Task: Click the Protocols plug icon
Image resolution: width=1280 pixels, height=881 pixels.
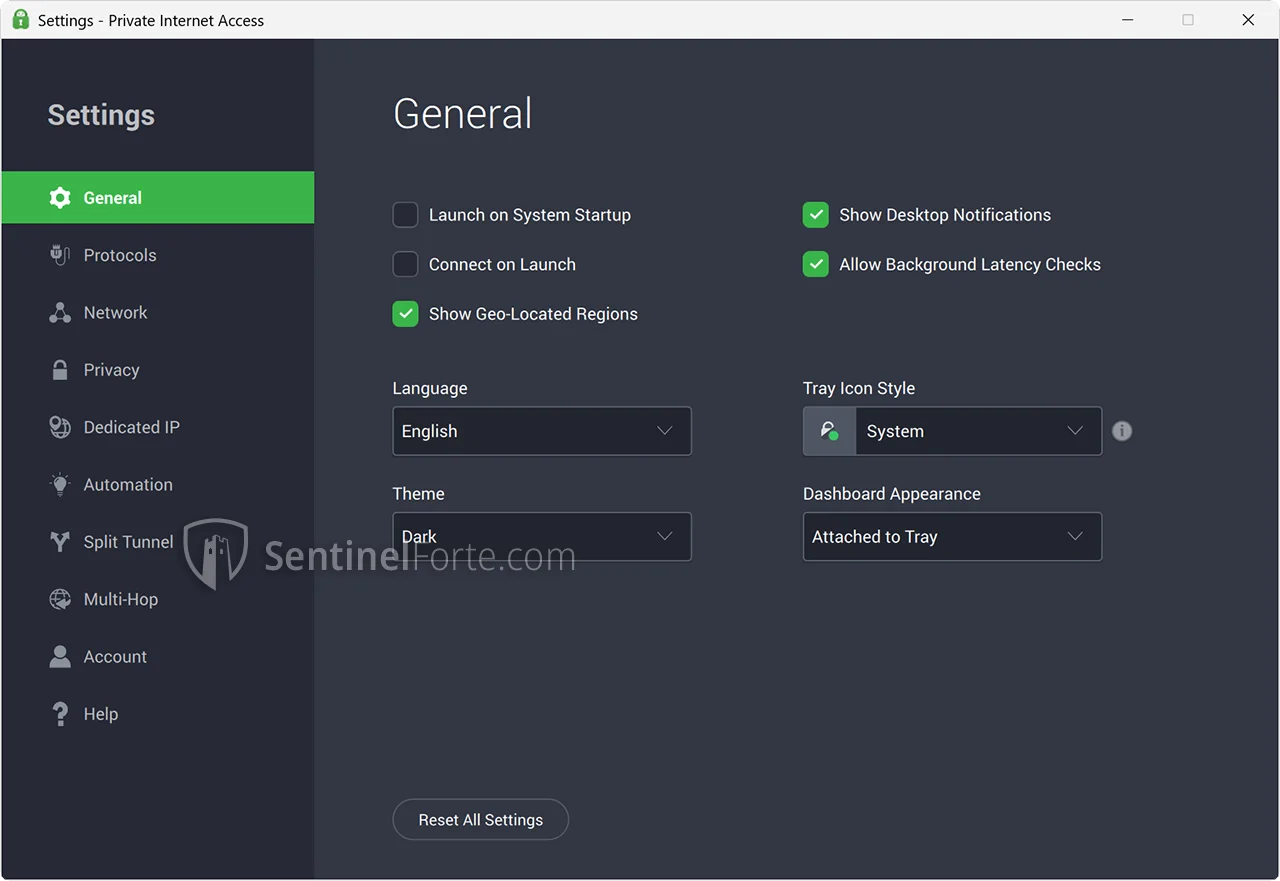Action: (60, 255)
